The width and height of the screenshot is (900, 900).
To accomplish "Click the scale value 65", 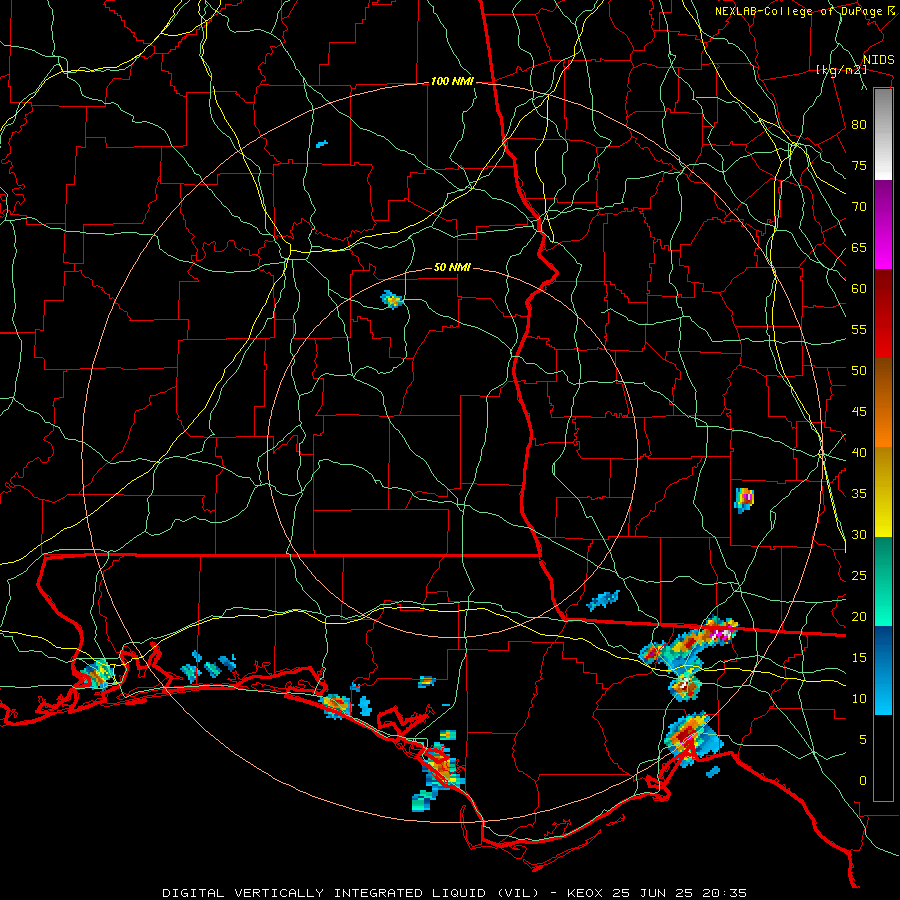I will (x=859, y=247).
